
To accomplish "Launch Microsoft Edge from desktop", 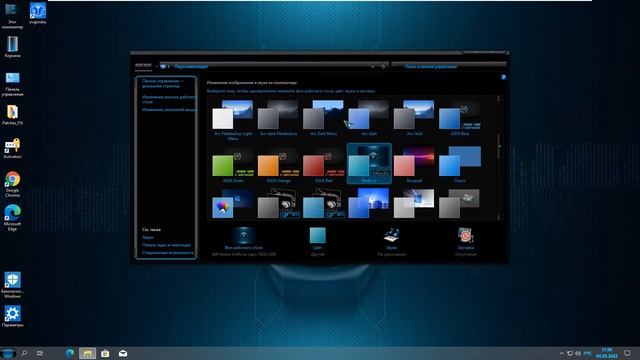I will (x=12, y=218).
